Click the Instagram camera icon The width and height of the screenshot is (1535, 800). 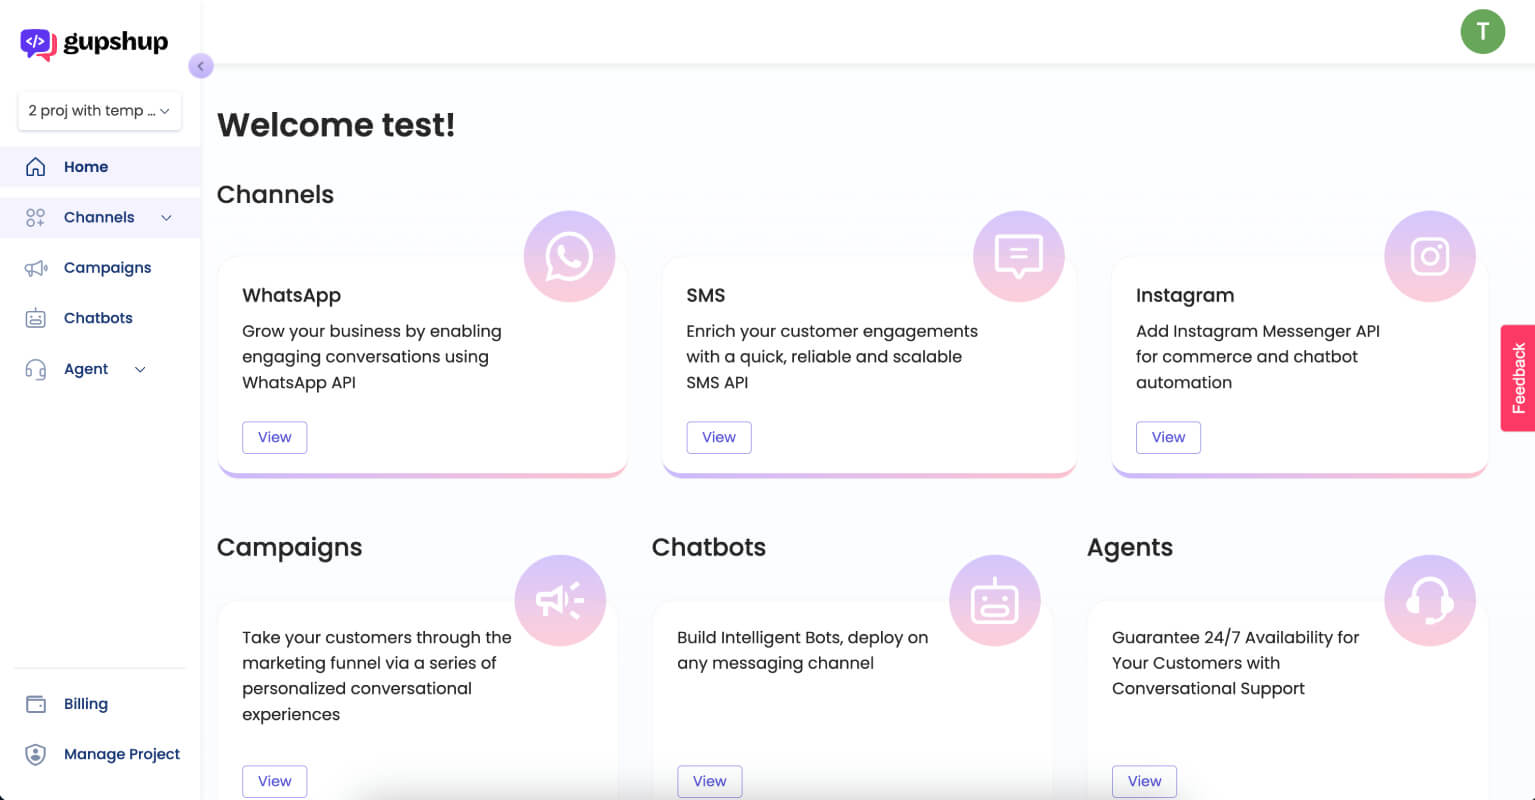coord(1430,256)
